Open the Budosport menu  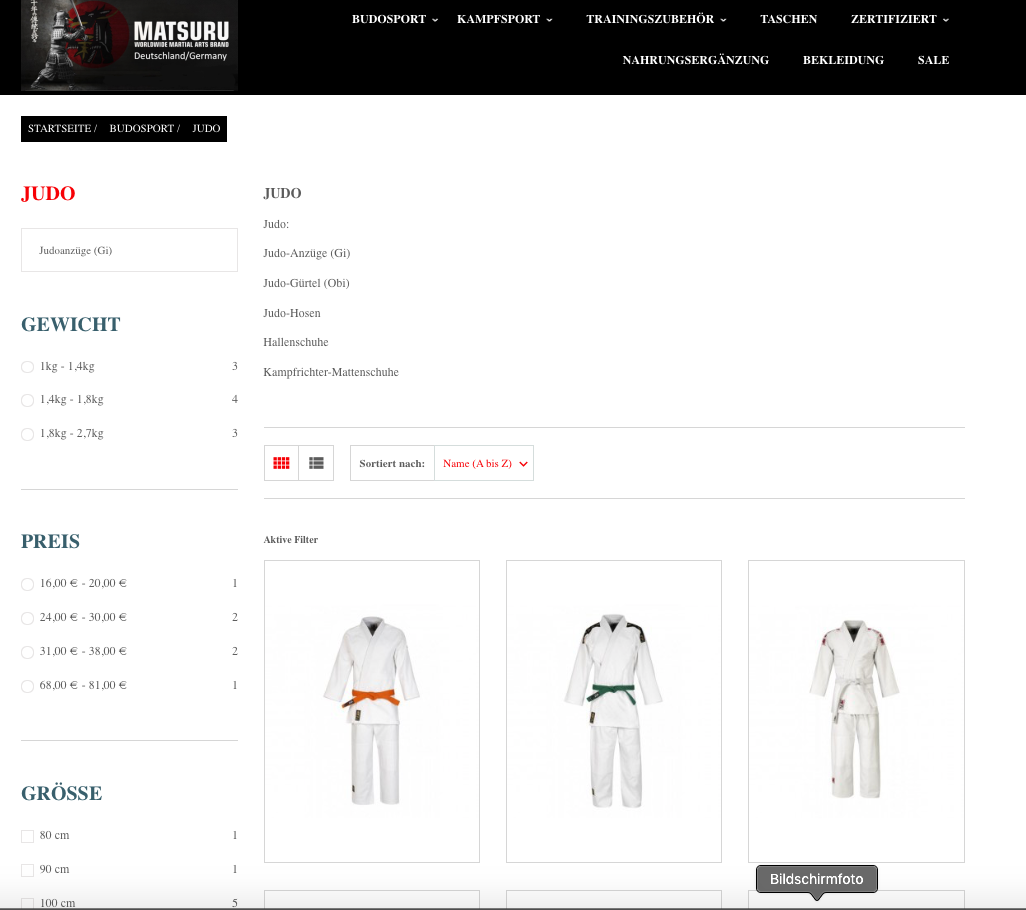coord(389,19)
